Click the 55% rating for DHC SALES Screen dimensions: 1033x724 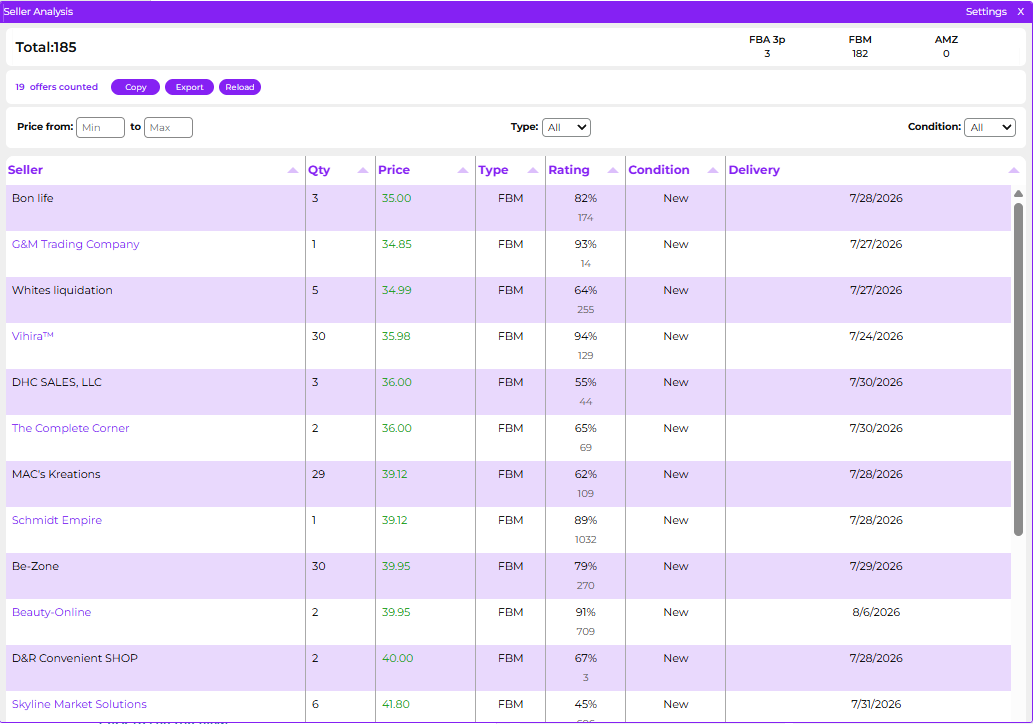click(585, 382)
